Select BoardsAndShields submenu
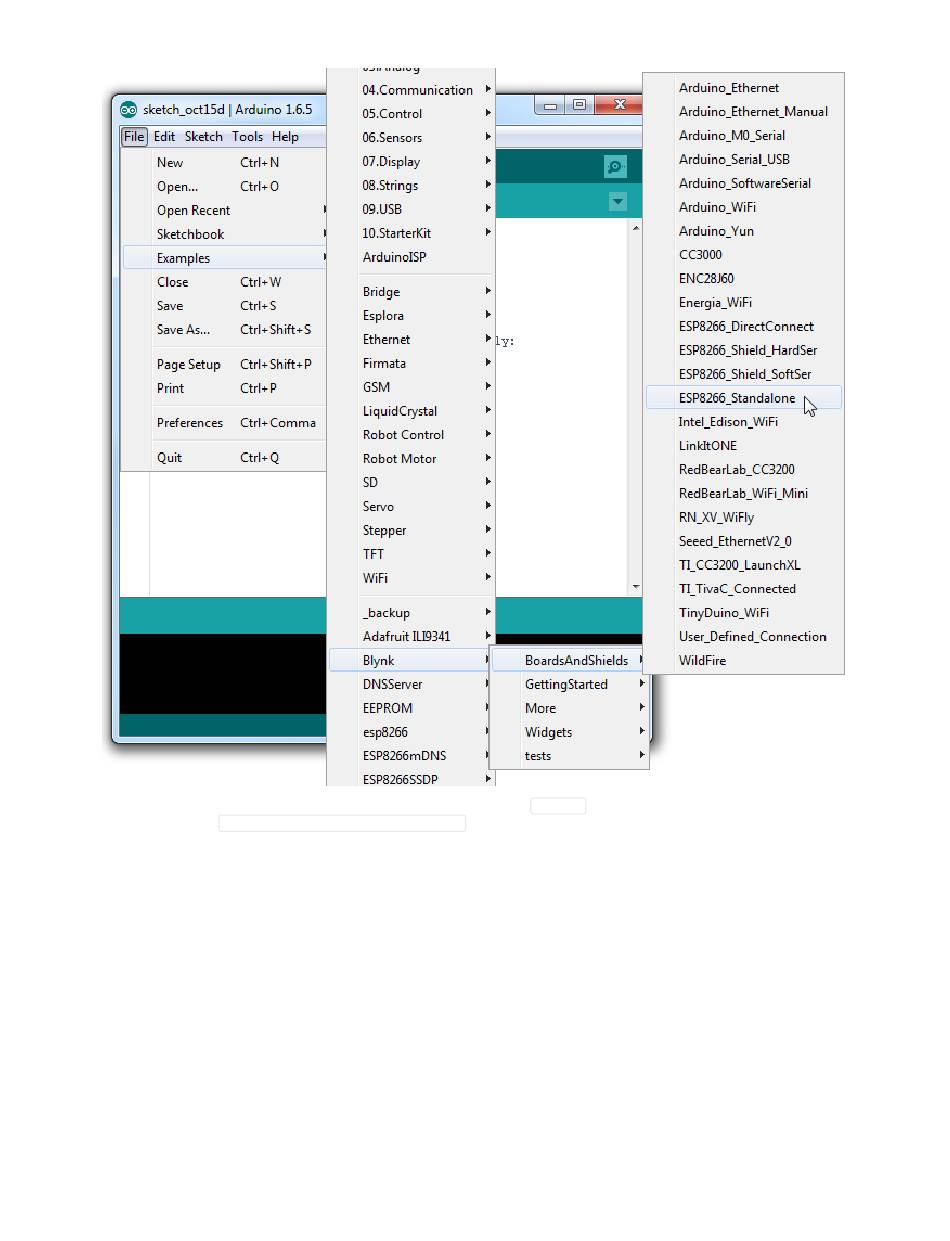 point(570,661)
